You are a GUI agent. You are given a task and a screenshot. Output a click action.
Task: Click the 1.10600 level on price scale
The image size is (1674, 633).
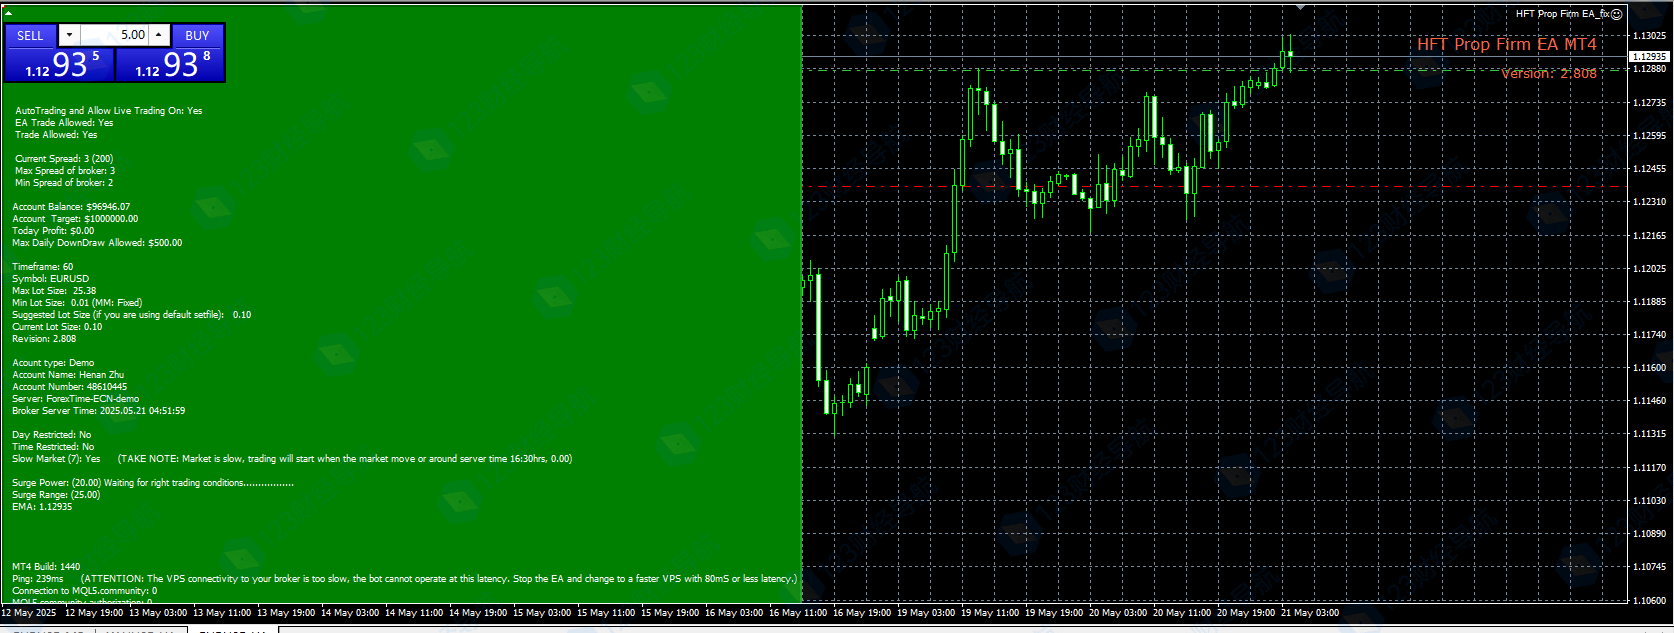[1650, 601]
